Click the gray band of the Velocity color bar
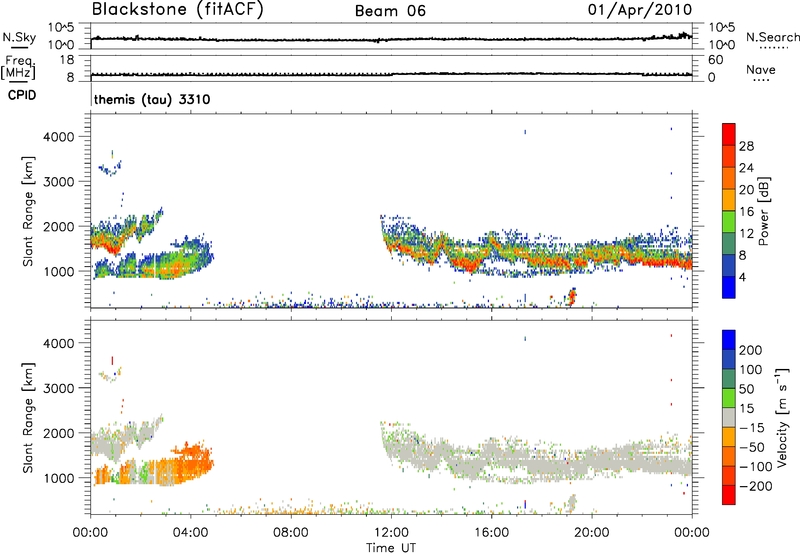This screenshot has height=554, width=800. [729, 418]
